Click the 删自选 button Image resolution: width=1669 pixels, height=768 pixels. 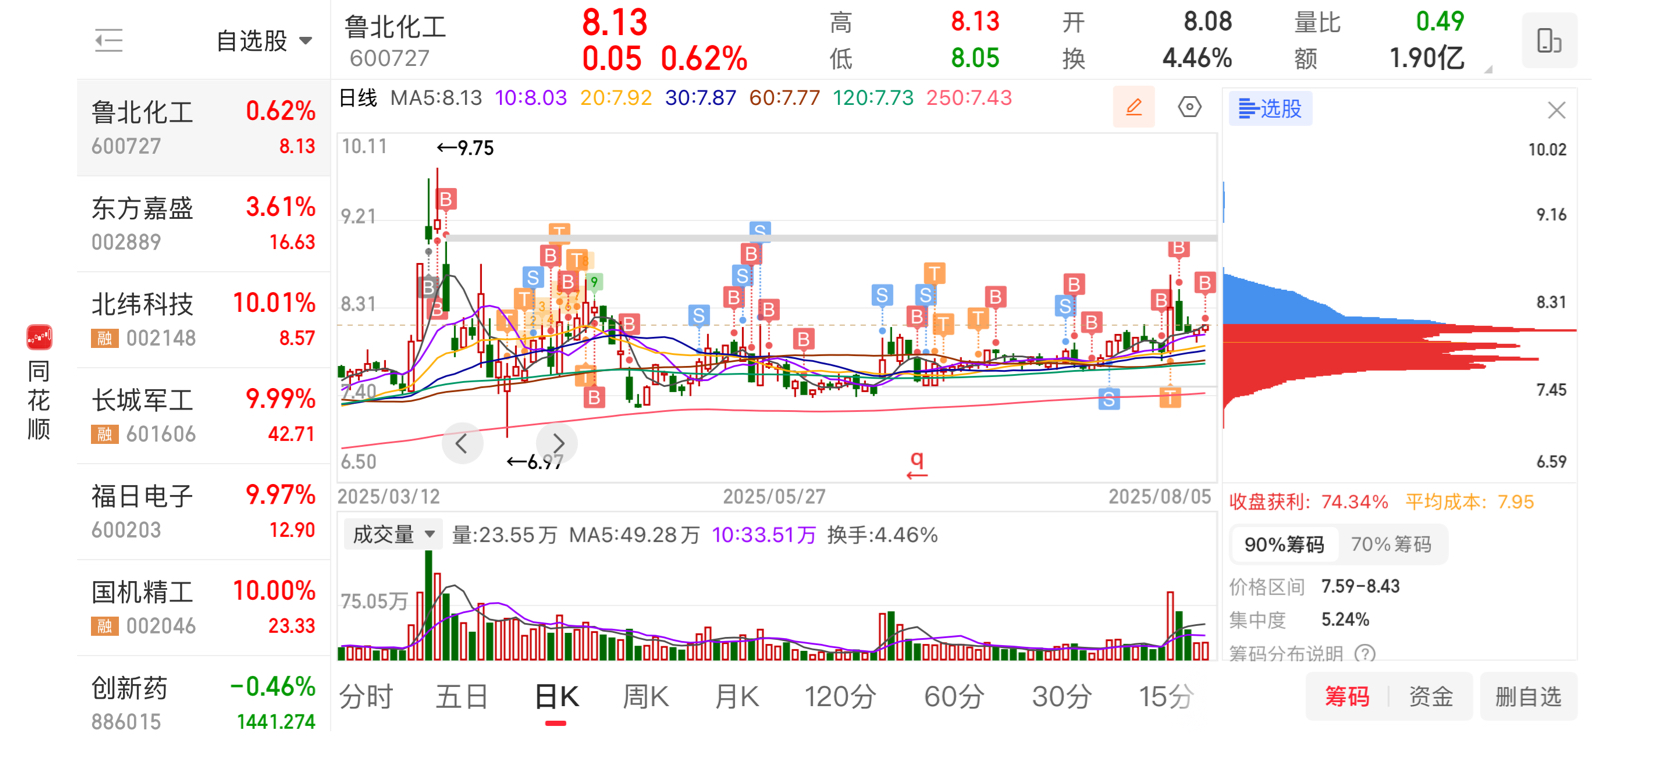coord(1528,697)
